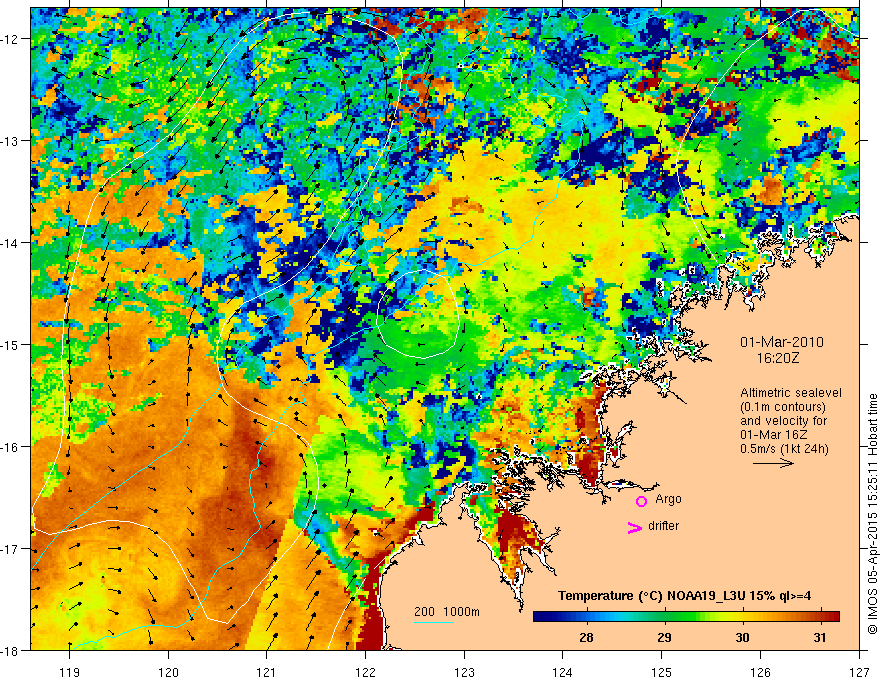Image resolution: width=880 pixels, height=680 pixels.
Task: Click latitude axis label '-12'
Action: click(11, 39)
